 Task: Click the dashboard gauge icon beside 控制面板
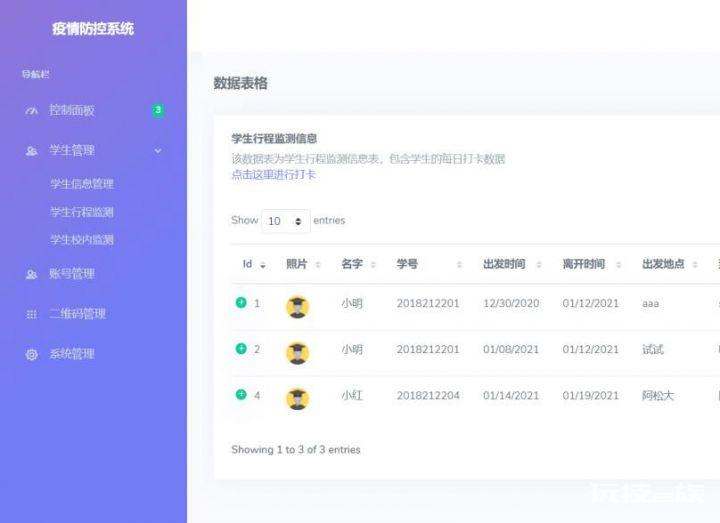[x=31, y=111]
